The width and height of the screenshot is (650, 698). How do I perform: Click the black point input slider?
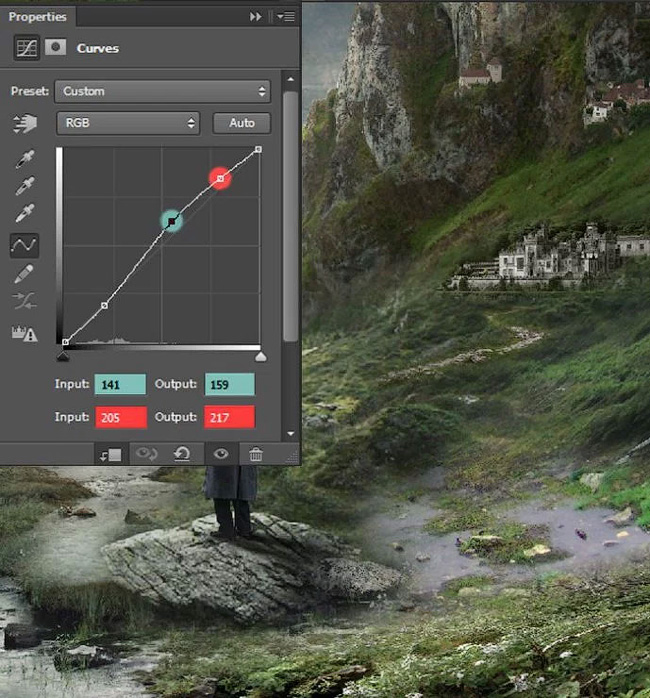pyautogui.click(x=63, y=357)
